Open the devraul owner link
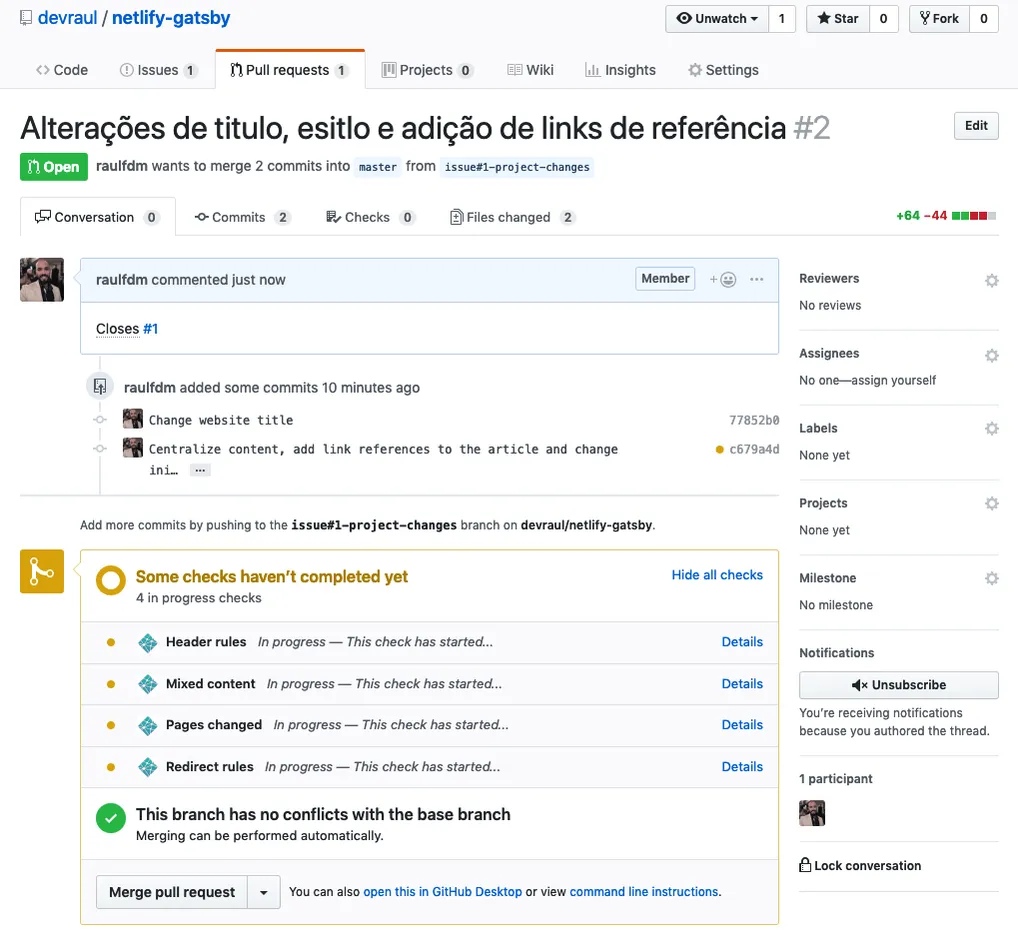The height and width of the screenshot is (933, 1018). click(x=68, y=18)
